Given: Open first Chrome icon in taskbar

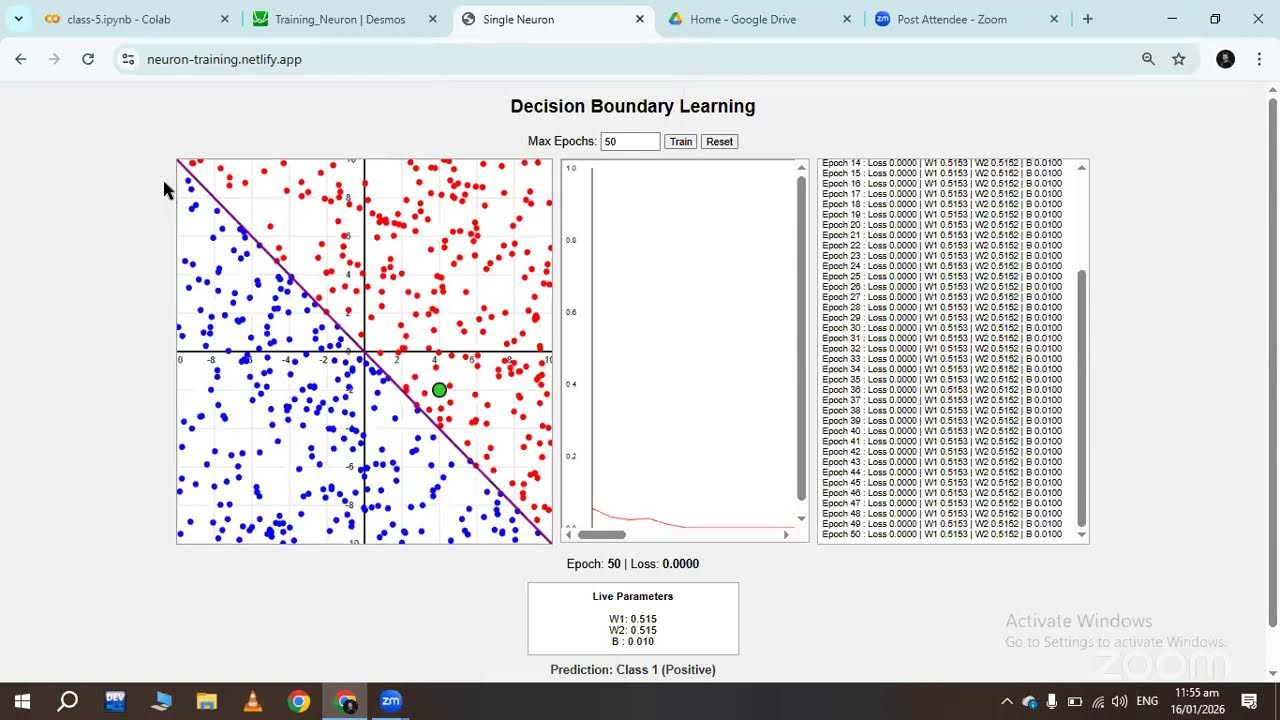Looking at the screenshot, I should pos(299,701).
